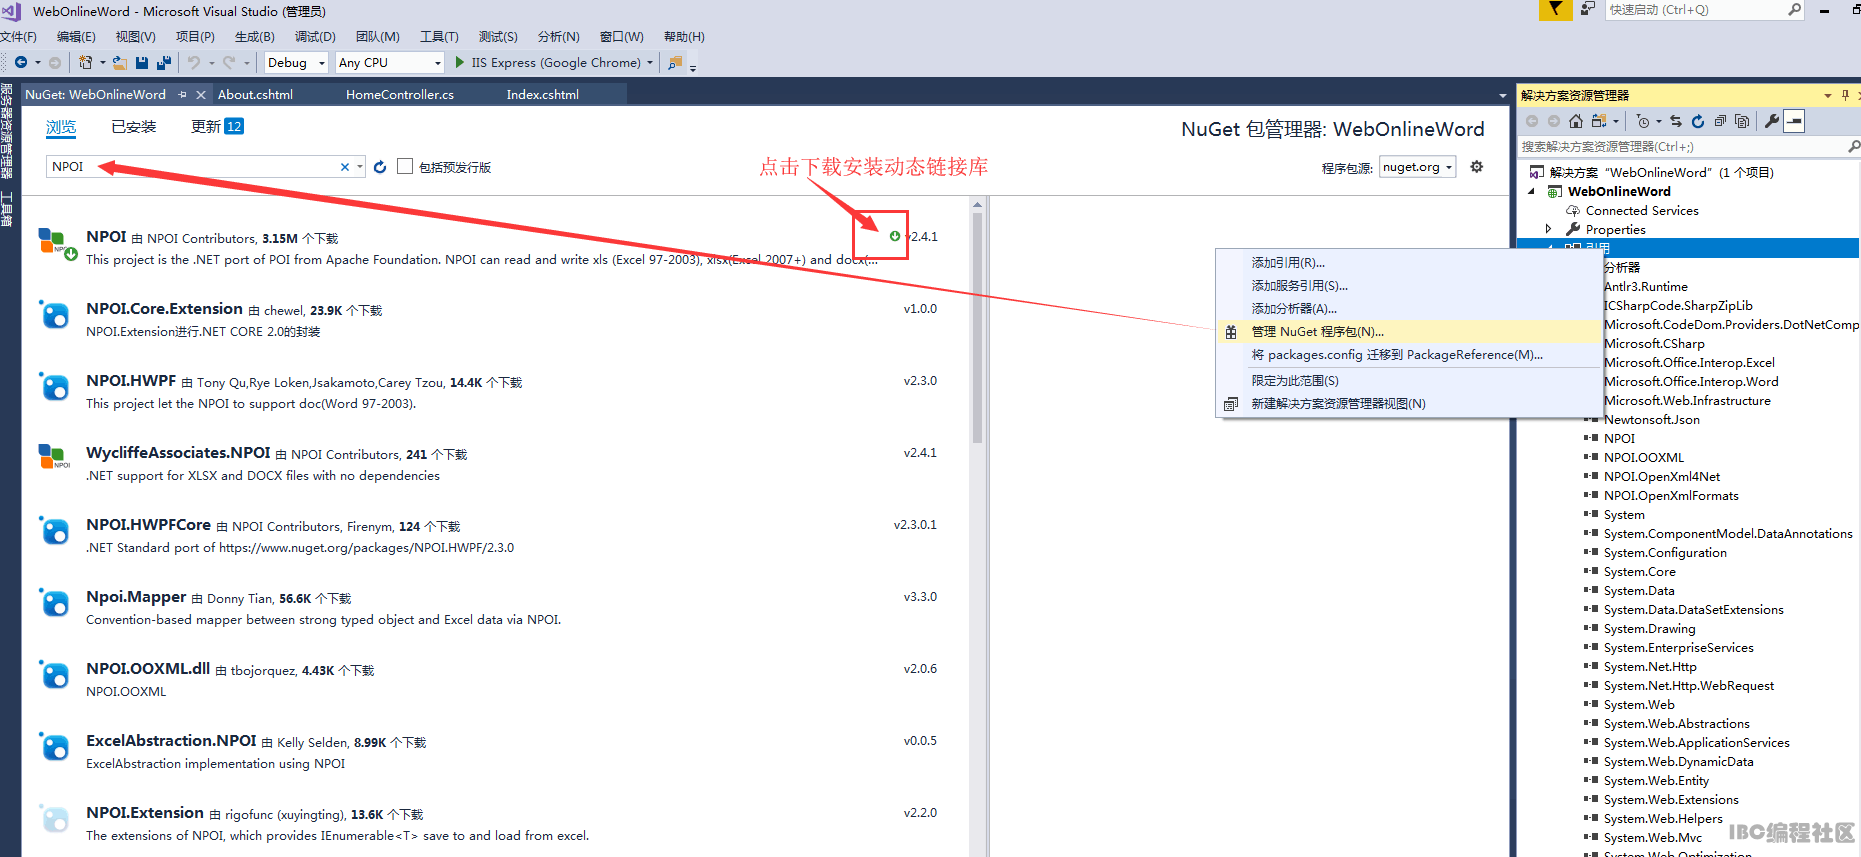Click Show All Files icon
The width and height of the screenshot is (1861, 857).
1742,121
